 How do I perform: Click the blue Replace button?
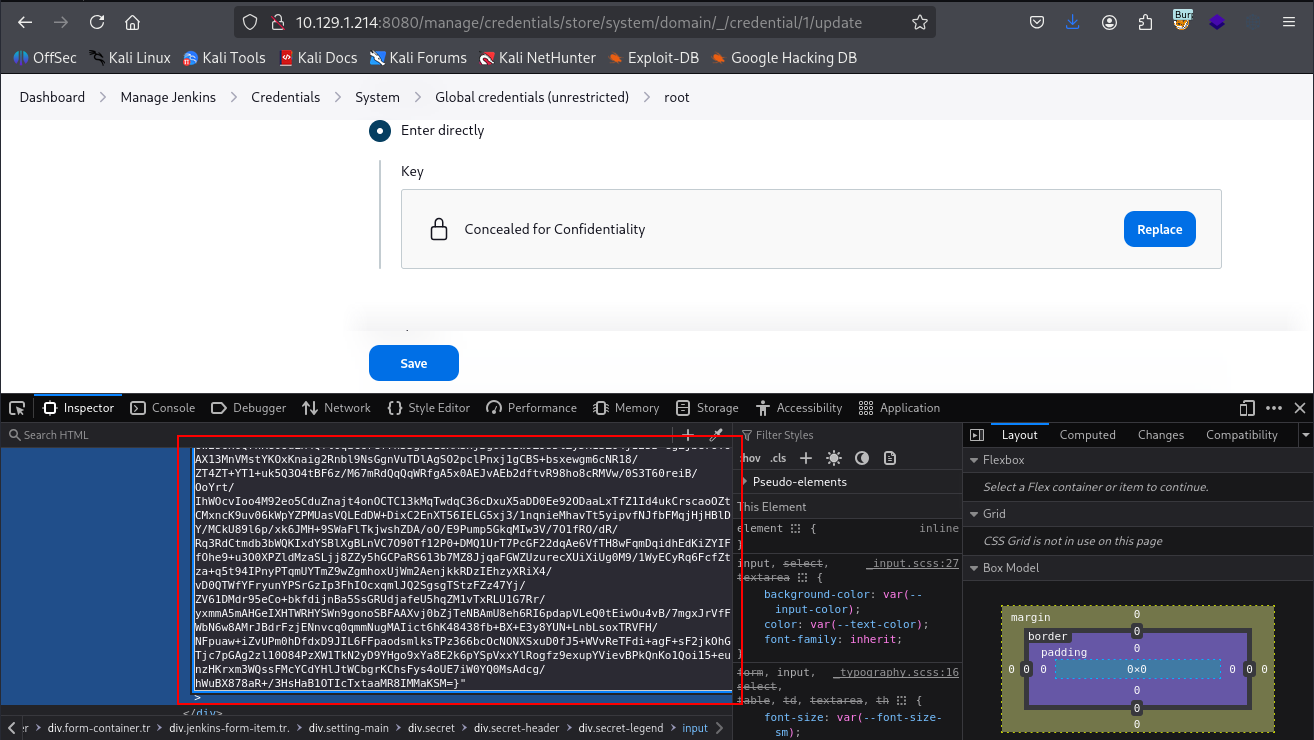click(x=1160, y=229)
